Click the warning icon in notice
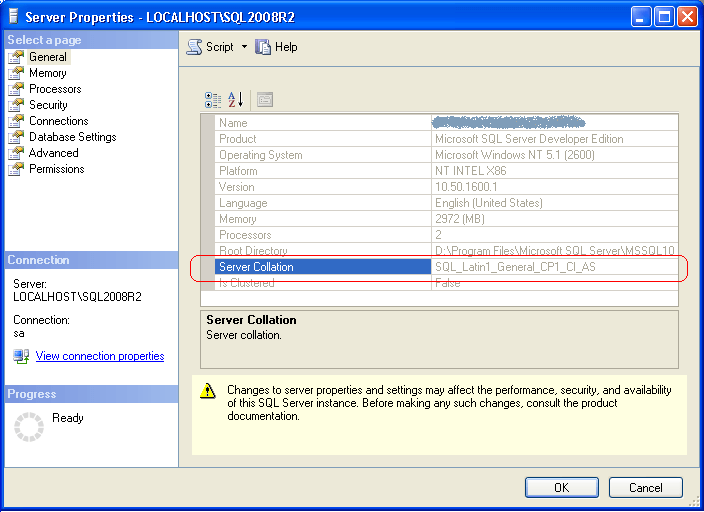 click(208, 391)
